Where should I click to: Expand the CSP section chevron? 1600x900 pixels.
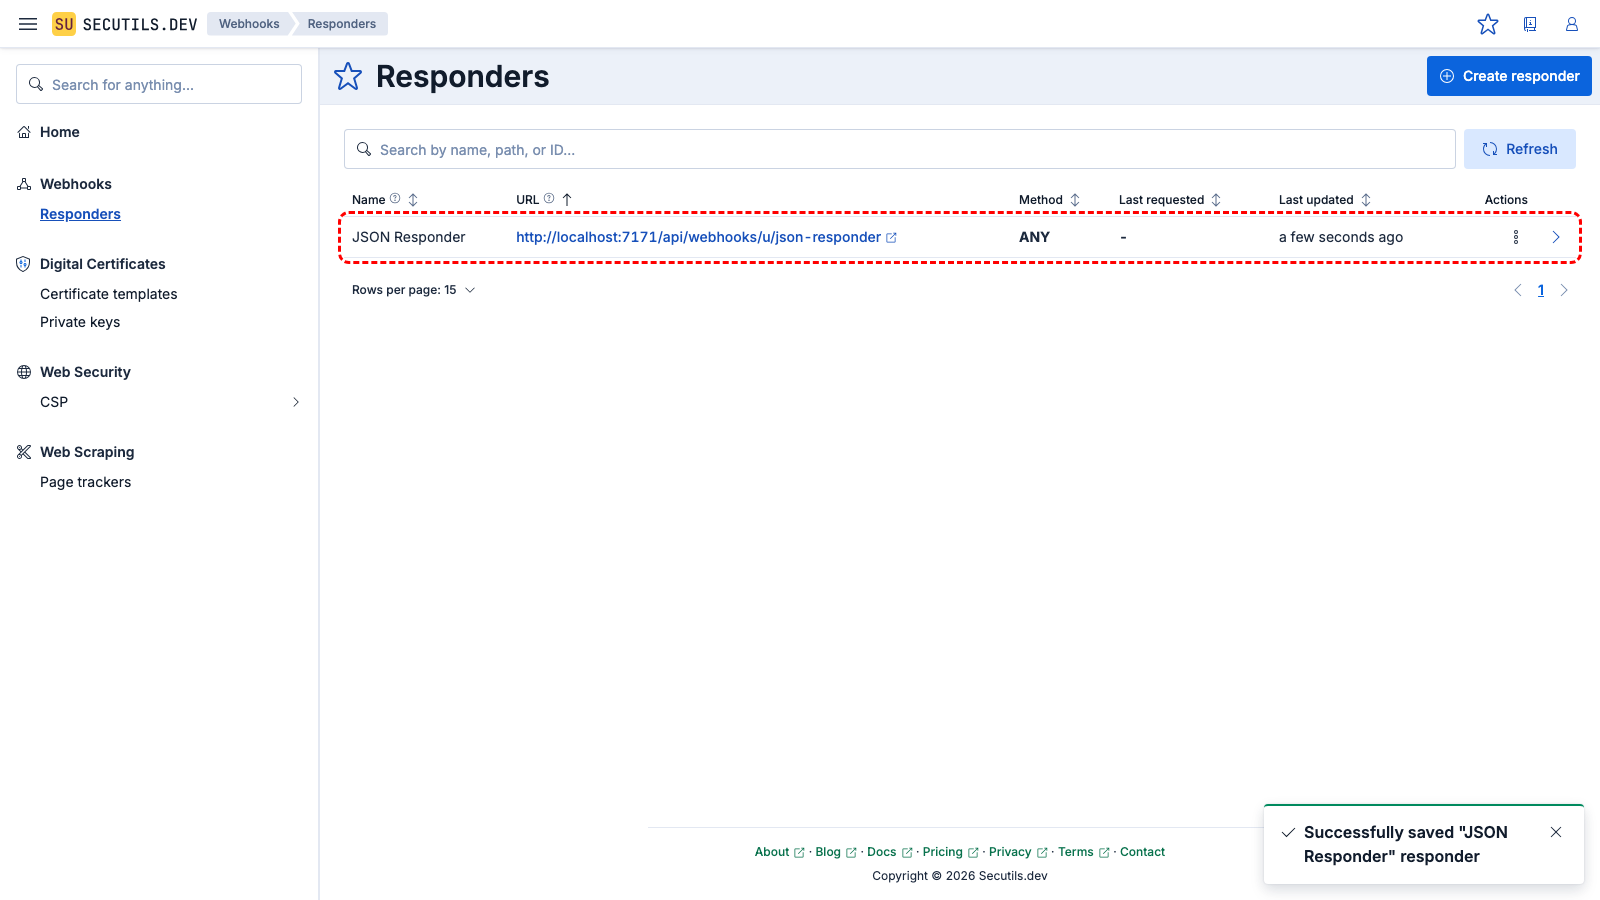pyautogui.click(x=295, y=401)
